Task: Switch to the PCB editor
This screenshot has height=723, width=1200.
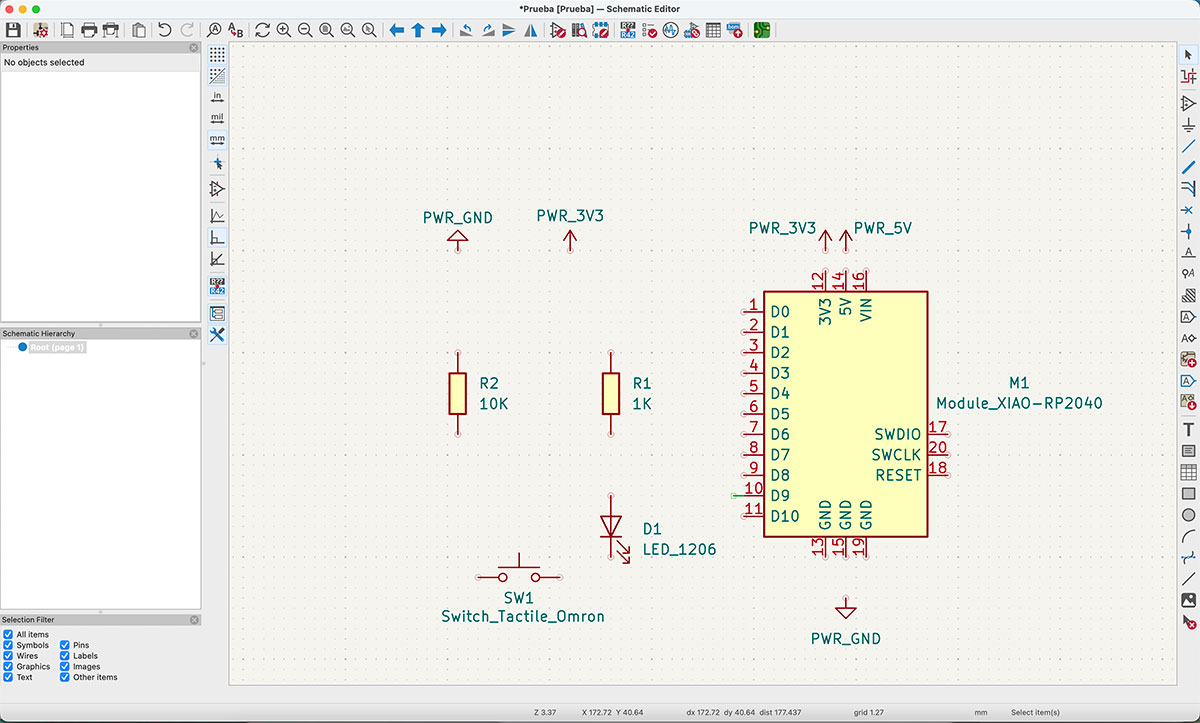Action: tap(761, 30)
